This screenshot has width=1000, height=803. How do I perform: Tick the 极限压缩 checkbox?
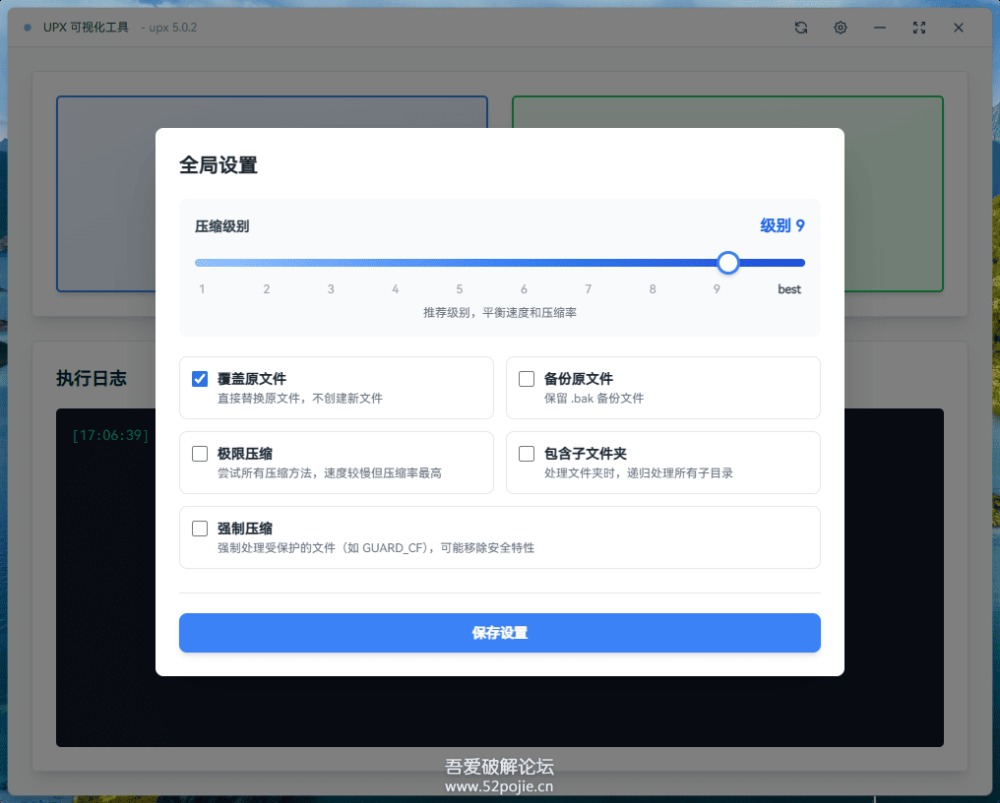click(x=200, y=454)
